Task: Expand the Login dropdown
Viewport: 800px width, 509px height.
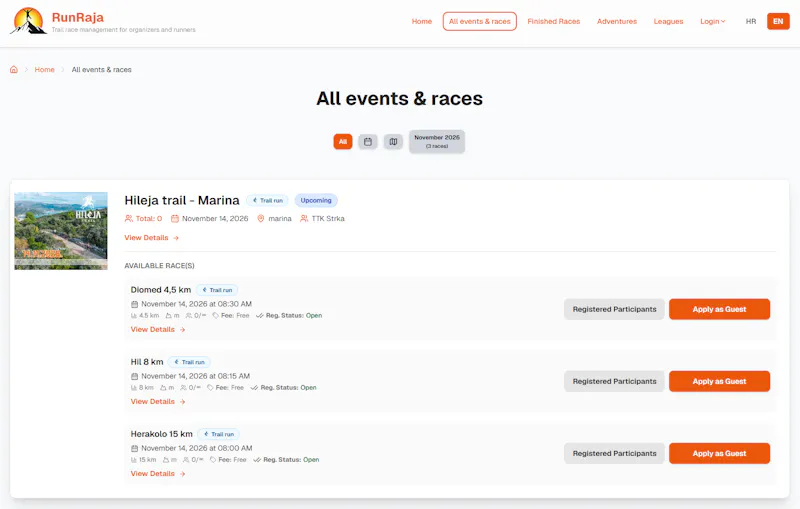Action: click(712, 21)
